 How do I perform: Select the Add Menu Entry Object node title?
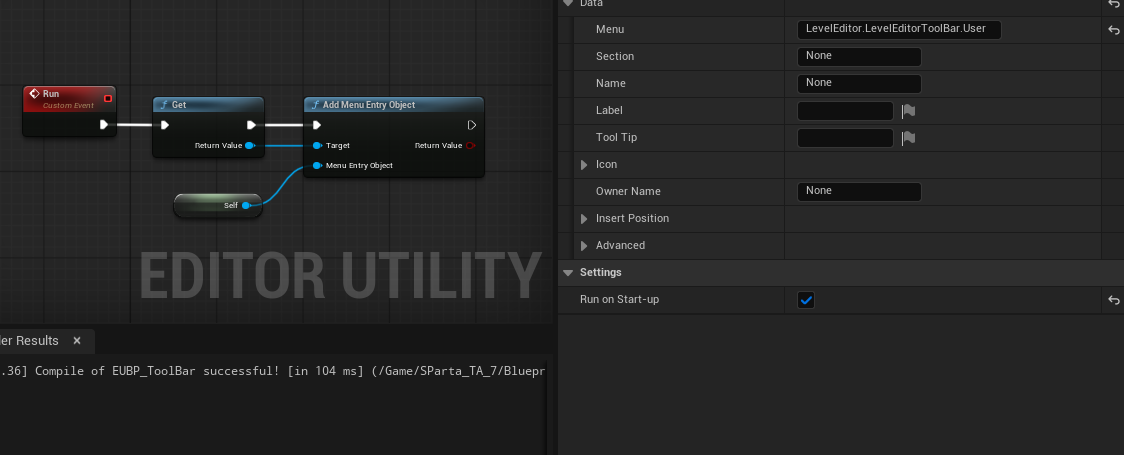(x=368, y=105)
